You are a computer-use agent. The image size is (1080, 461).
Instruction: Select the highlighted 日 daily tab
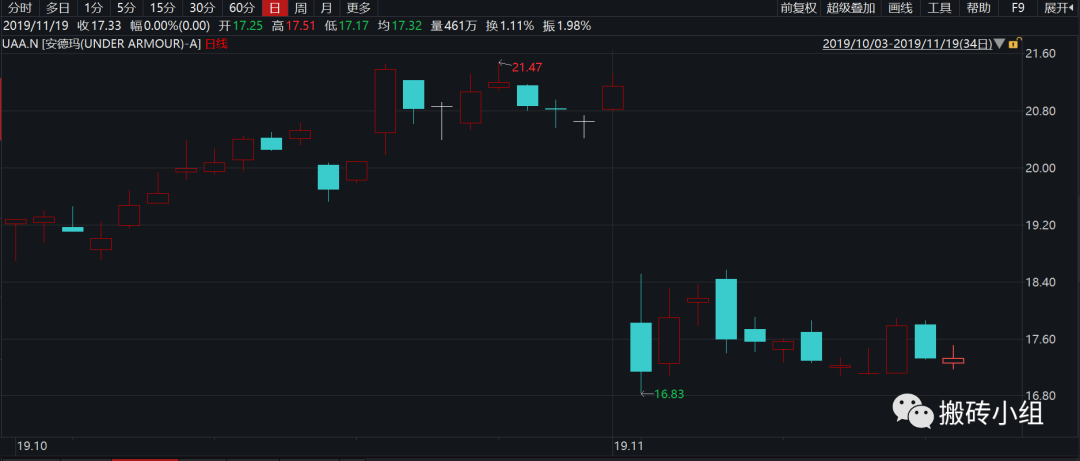[275, 8]
